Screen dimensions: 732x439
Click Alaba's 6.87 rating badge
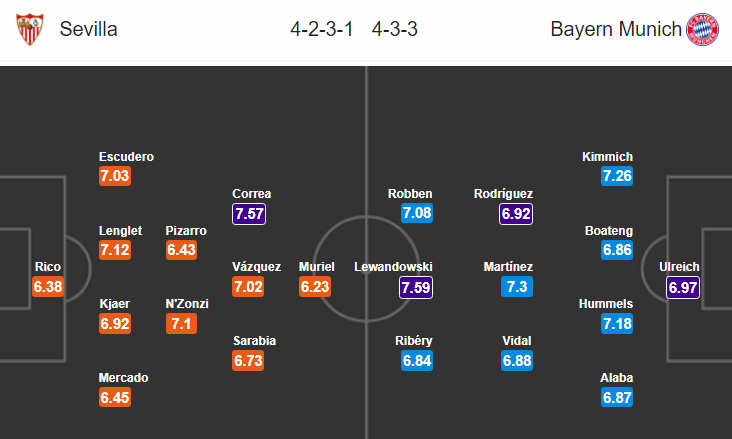617,398
